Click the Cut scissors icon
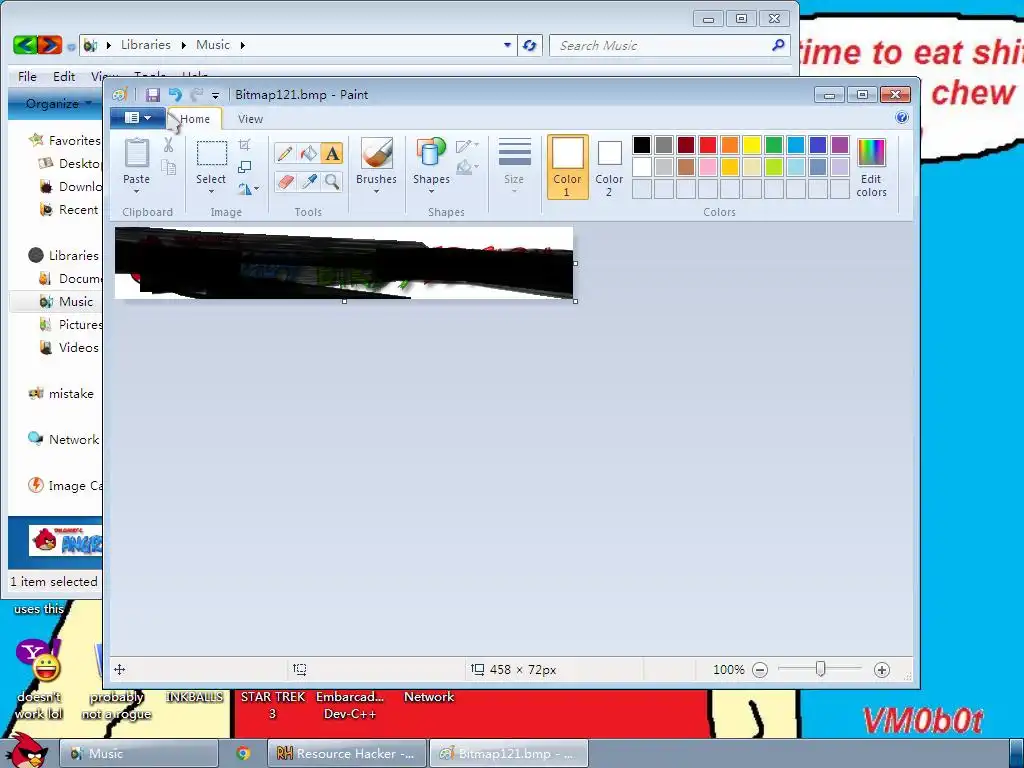 [168, 145]
